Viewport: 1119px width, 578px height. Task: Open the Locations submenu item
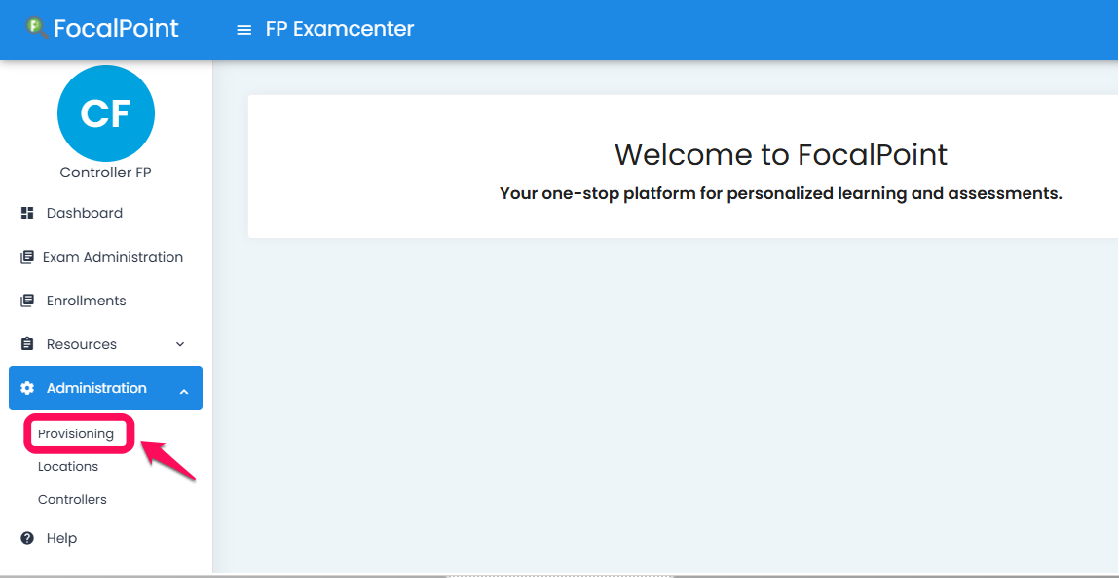pyautogui.click(x=68, y=467)
